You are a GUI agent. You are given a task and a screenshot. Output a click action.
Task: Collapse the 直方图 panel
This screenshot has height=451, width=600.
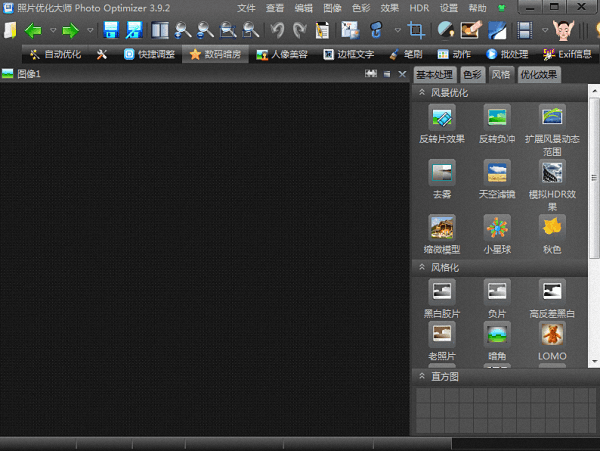422,376
